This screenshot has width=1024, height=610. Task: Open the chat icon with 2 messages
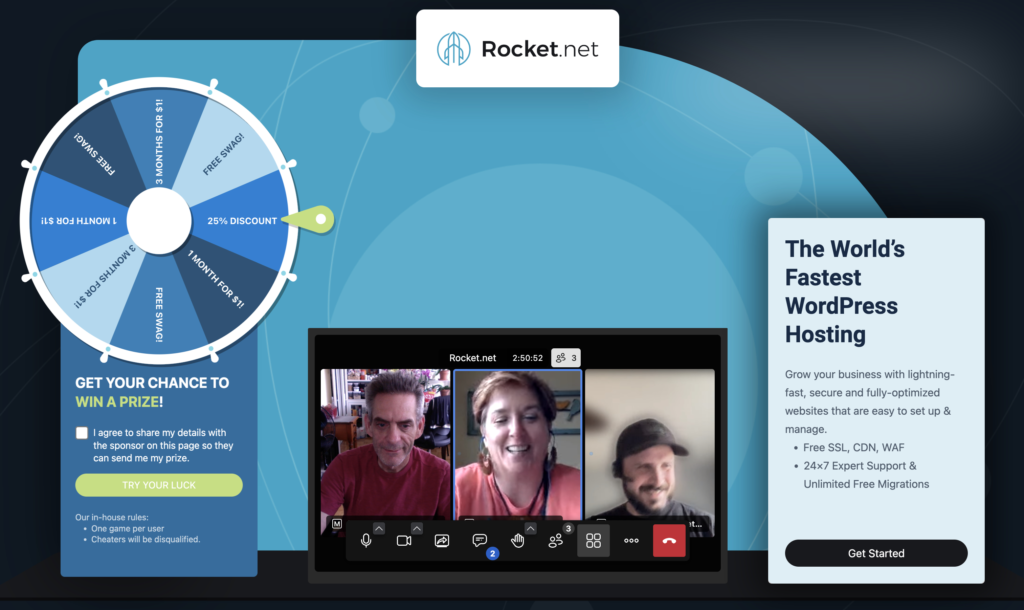(480, 541)
